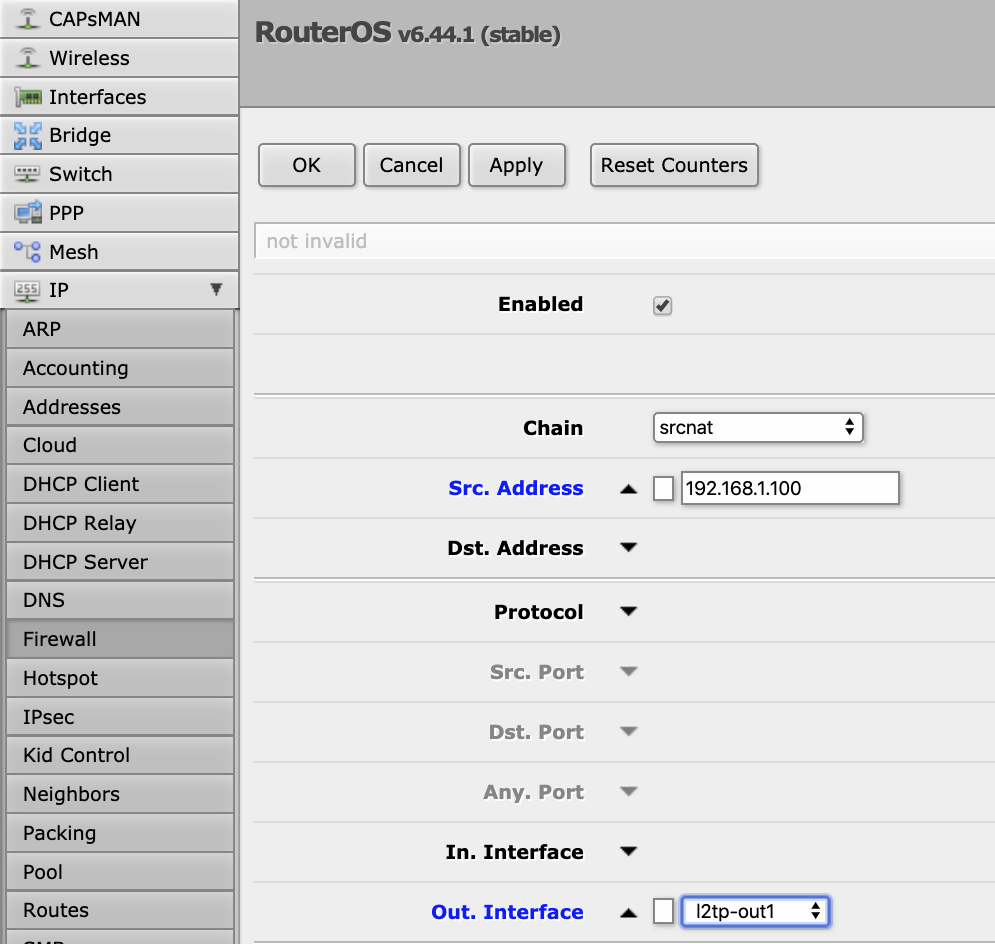Go to DHCP Server submenu
Viewport: 995px width, 944px height.
coord(120,561)
